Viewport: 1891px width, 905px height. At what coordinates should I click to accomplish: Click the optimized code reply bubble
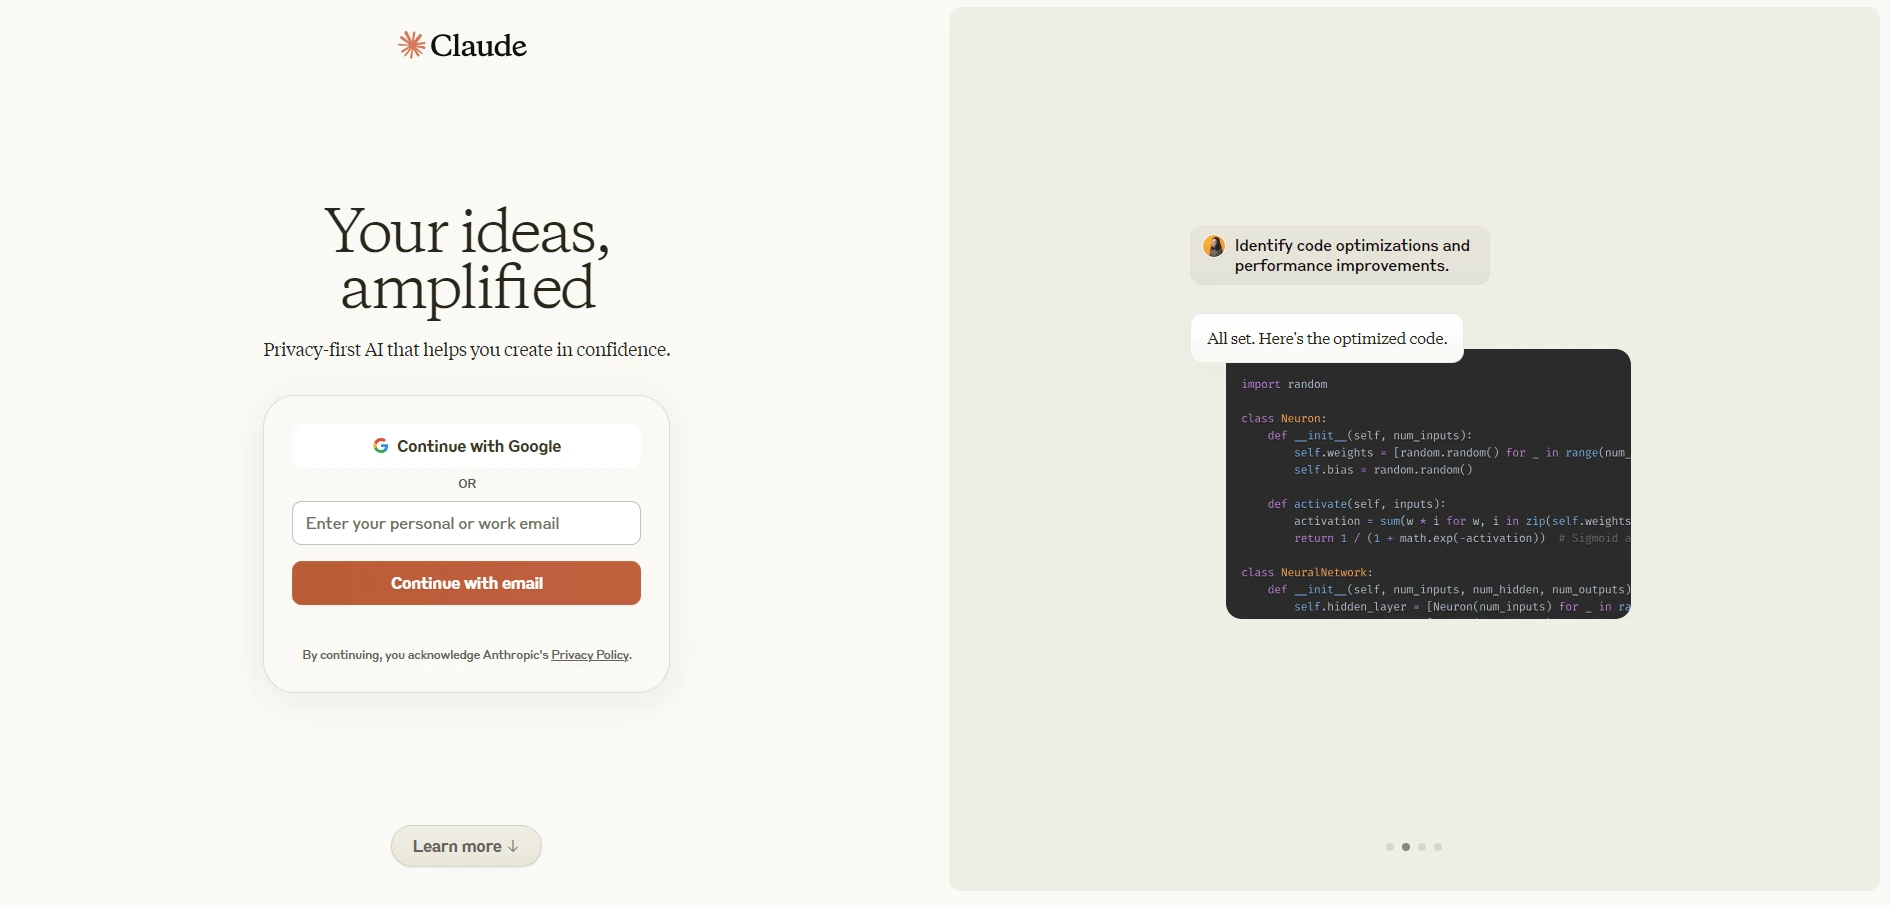pyautogui.click(x=1326, y=338)
